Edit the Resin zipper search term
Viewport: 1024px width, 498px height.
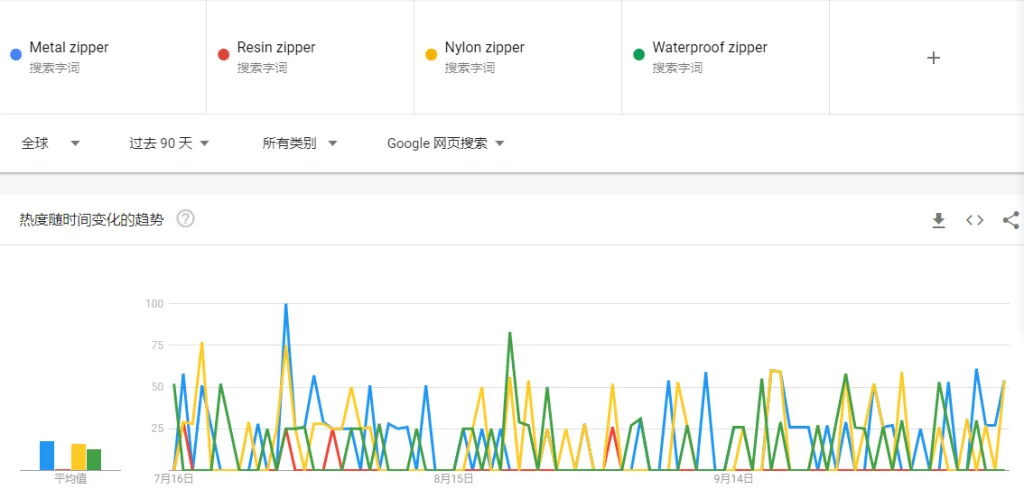(276, 48)
